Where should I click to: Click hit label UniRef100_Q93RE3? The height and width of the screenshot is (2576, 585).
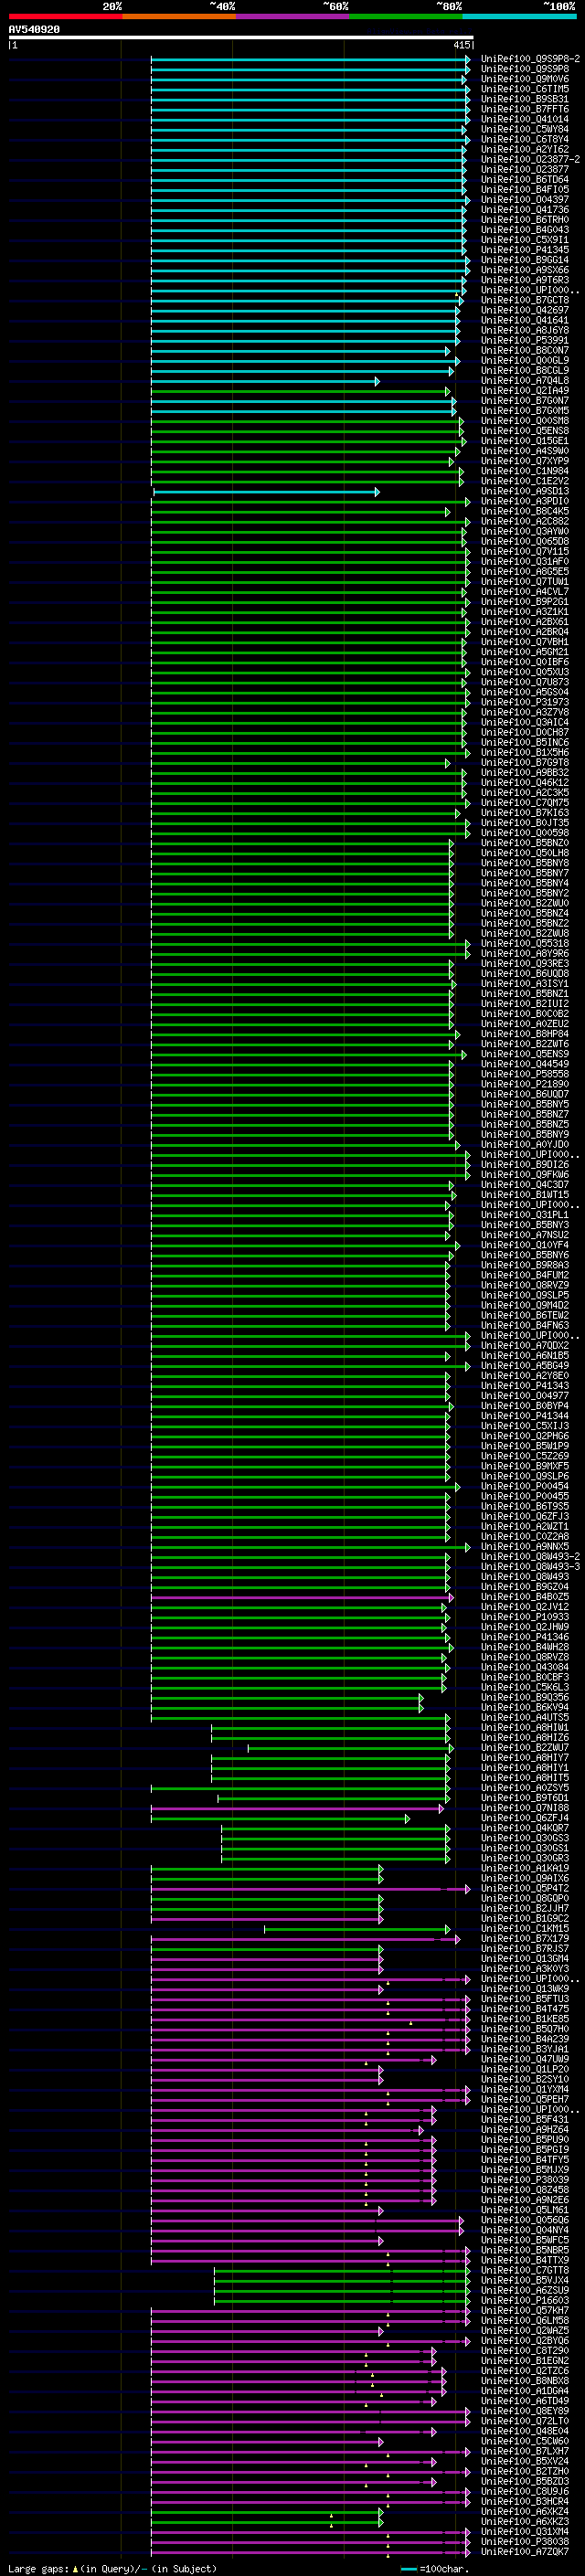point(524,963)
